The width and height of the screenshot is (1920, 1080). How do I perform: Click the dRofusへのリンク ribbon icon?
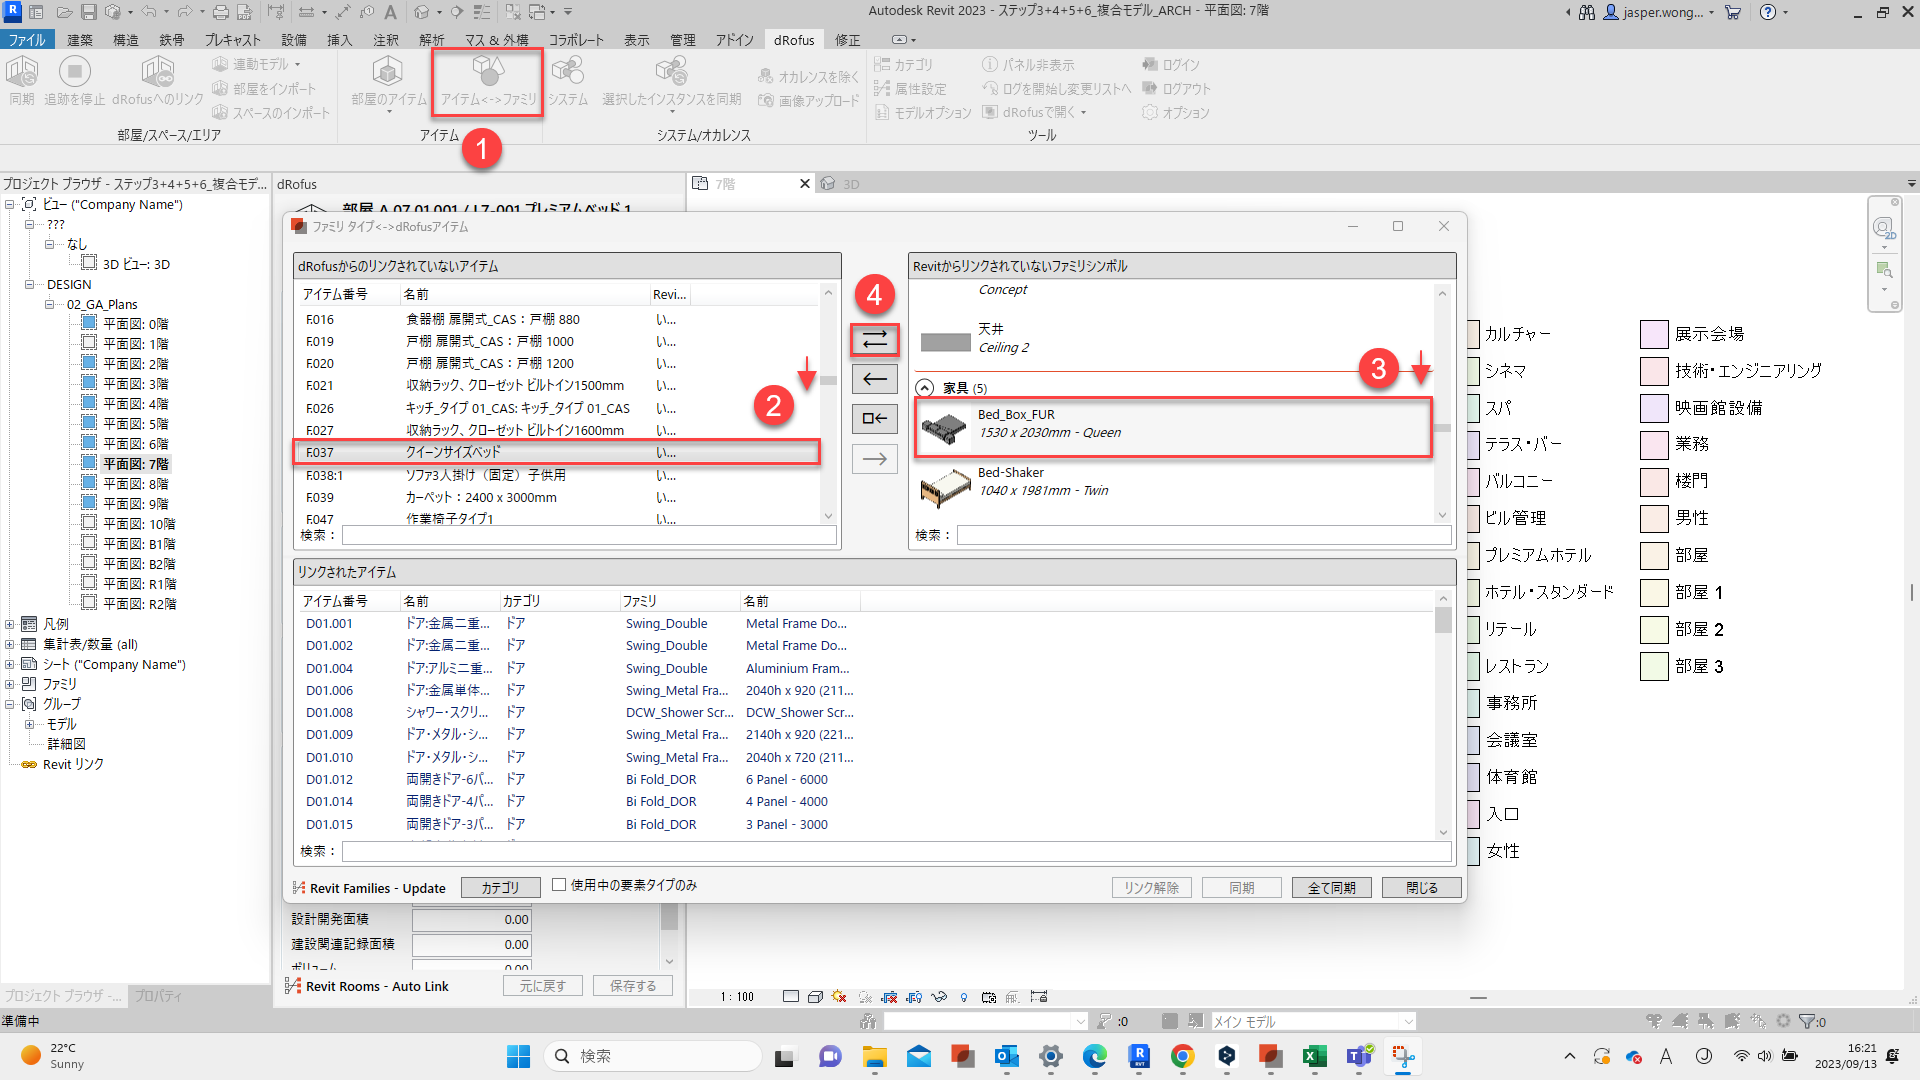157,72
